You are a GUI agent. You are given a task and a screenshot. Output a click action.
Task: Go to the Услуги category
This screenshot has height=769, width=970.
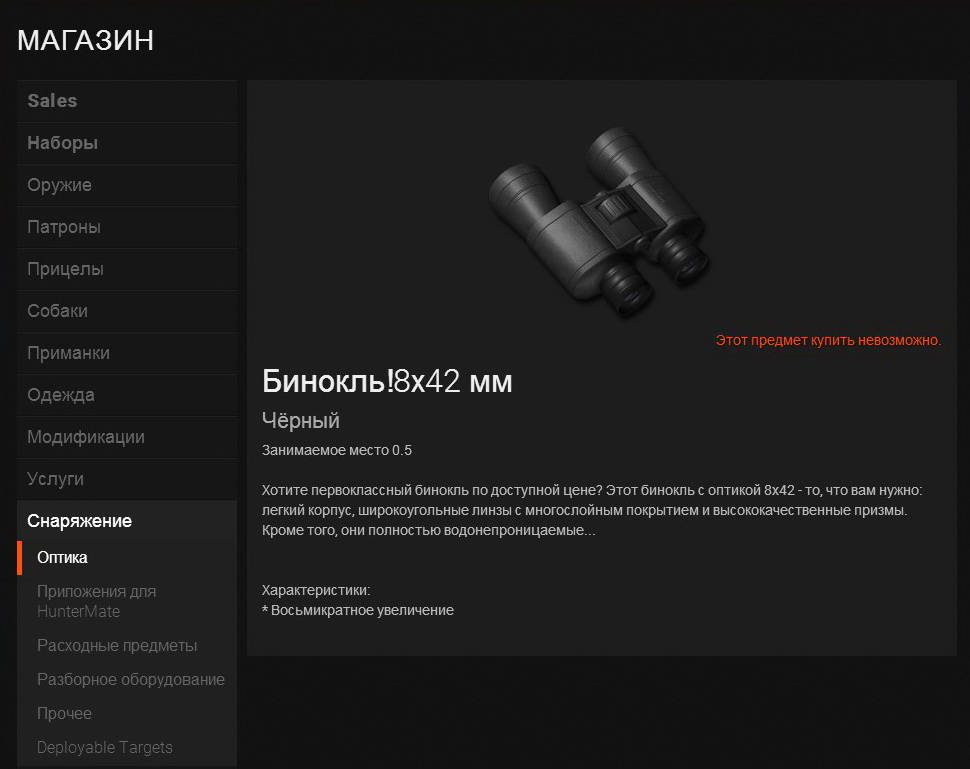pyautogui.click(x=127, y=479)
